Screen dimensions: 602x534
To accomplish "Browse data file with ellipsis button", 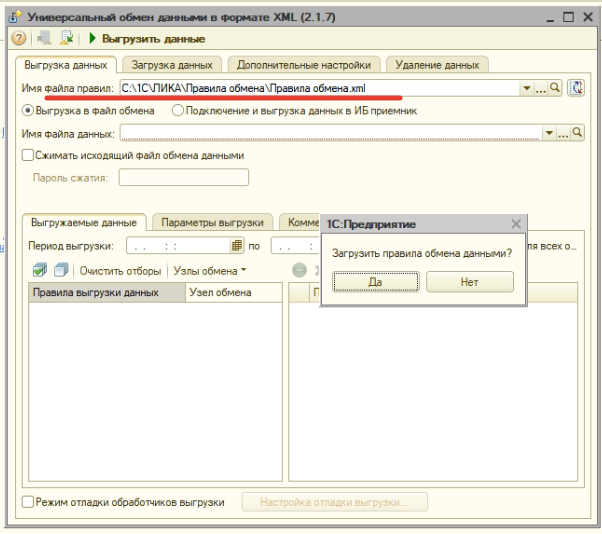I will coord(563,134).
